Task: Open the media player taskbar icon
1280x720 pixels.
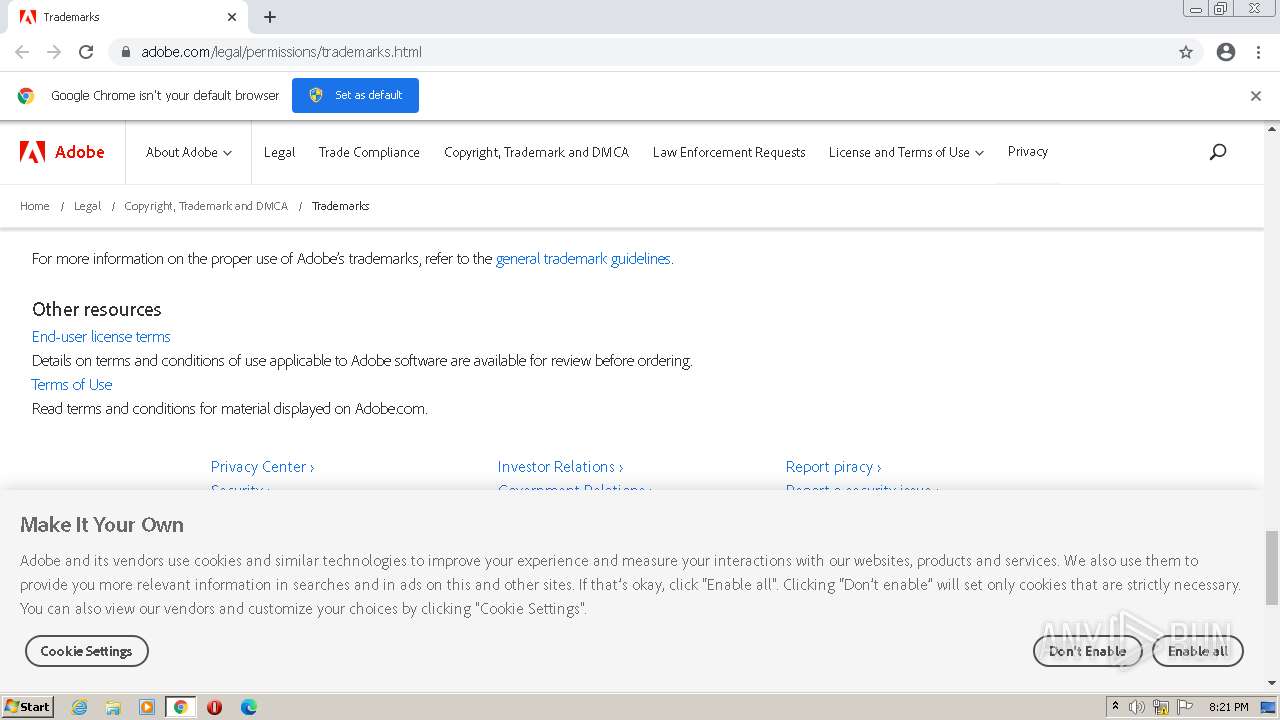Action: tap(147, 707)
